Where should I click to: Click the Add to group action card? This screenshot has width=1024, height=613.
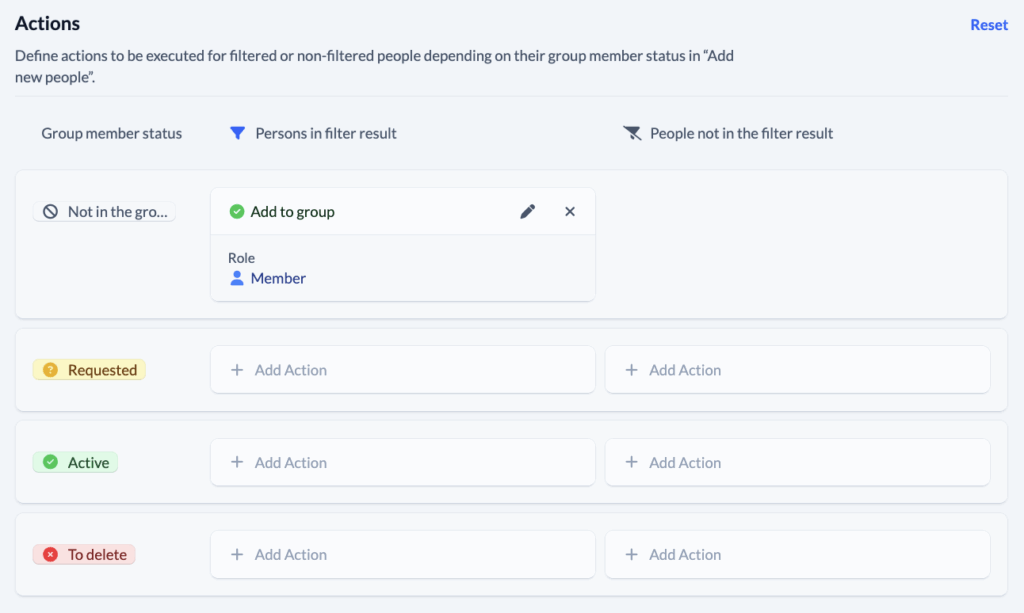point(402,245)
